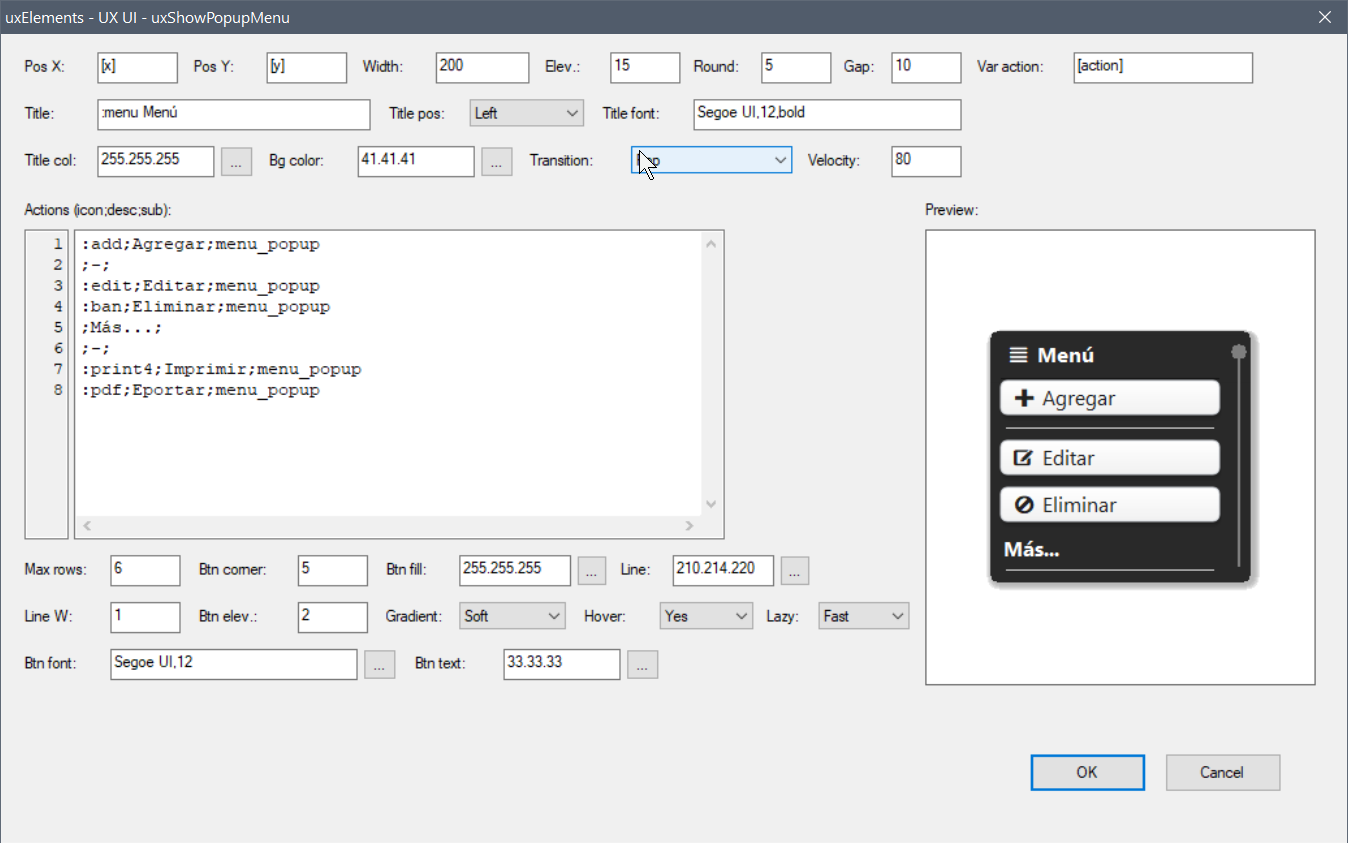Click the Pos X input field
Image resolution: width=1348 pixels, height=843 pixels.
click(138, 67)
